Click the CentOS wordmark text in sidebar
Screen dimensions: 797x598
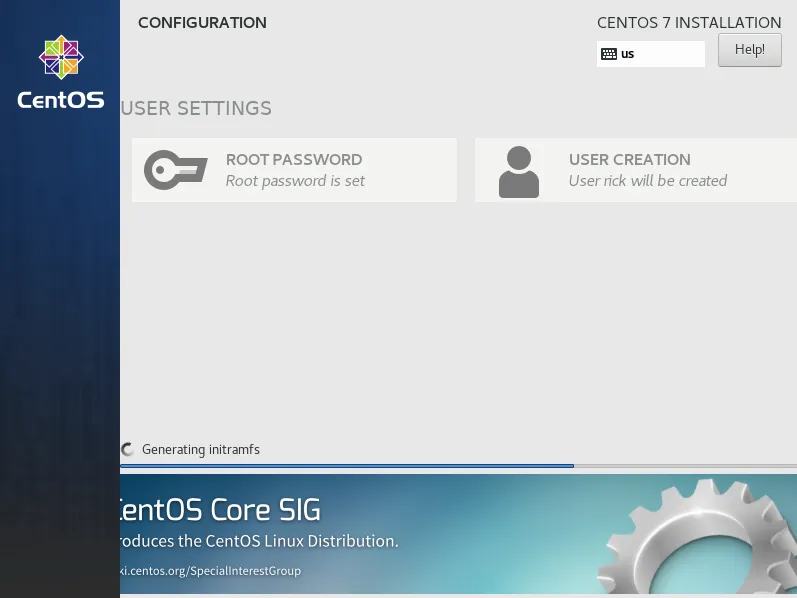click(x=60, y=100)
